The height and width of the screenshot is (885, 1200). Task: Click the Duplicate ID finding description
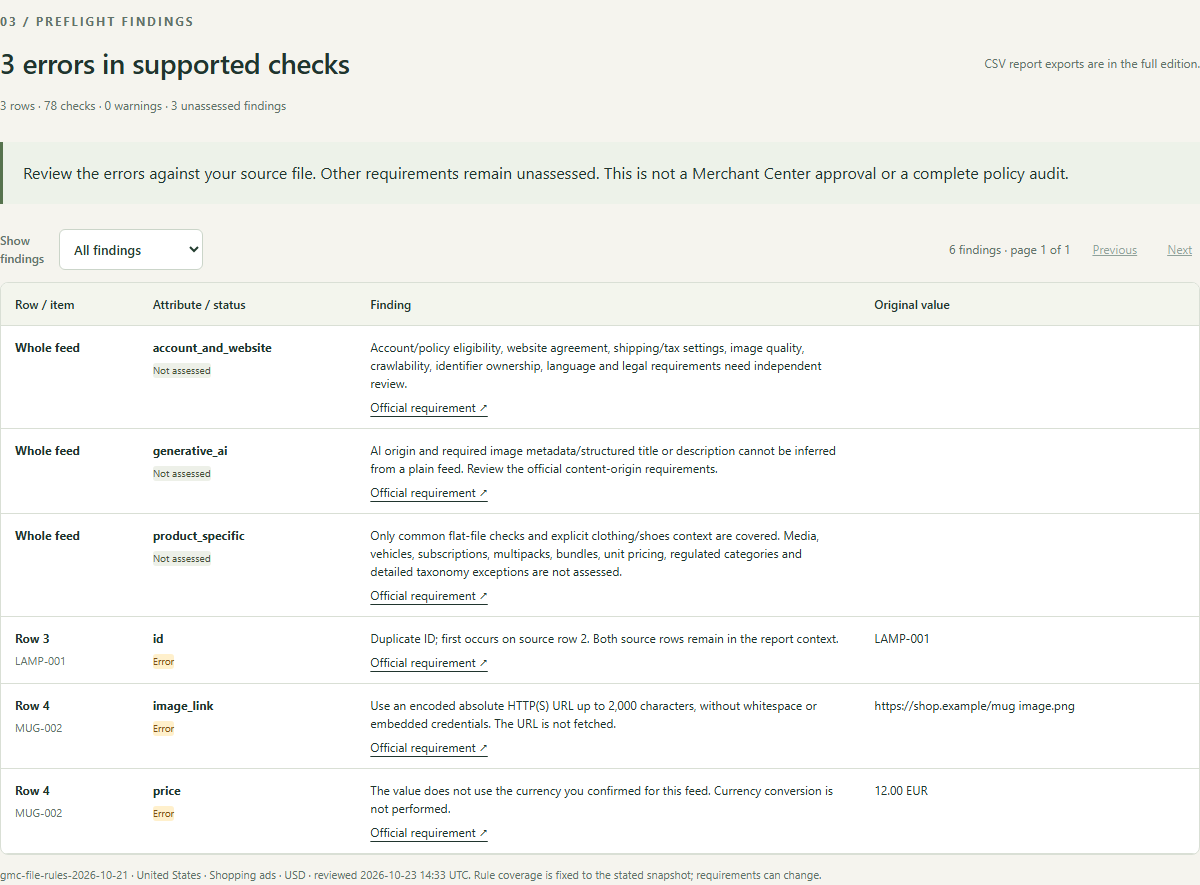click(x=604, y=639)
